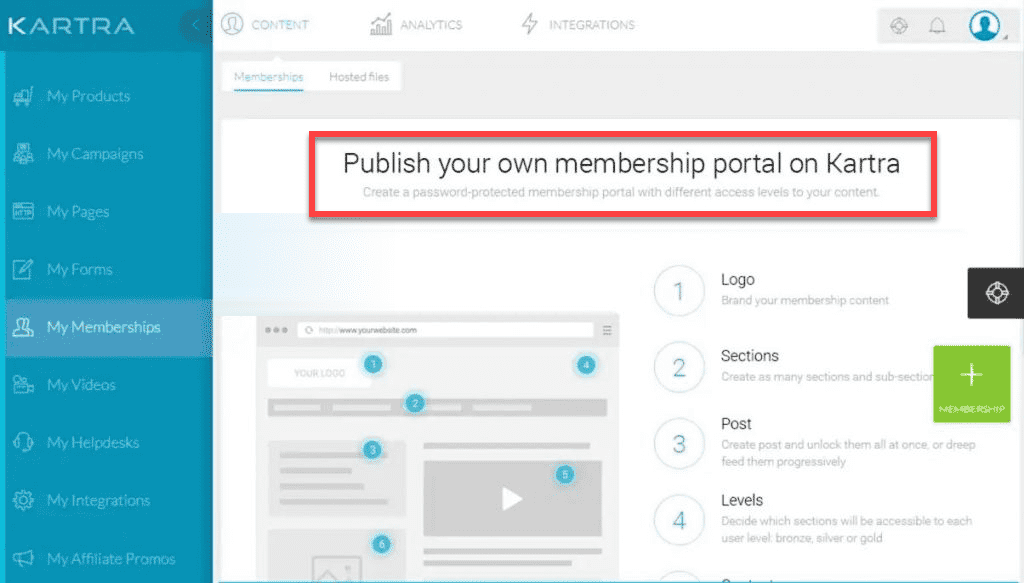The image size is (1024, 583).
Task: Click the My Affiliate Promos megaphone icon
Action: coord(23,558)
